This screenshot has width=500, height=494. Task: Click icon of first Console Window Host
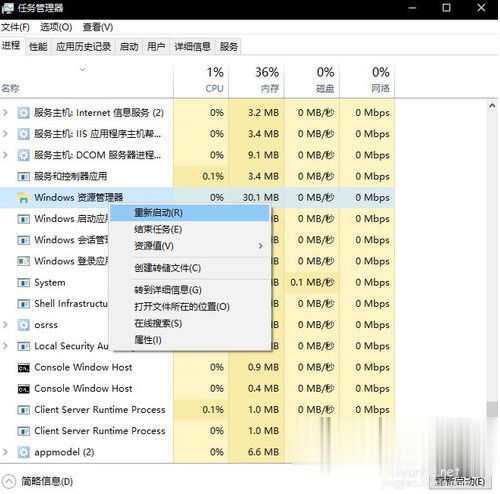pos(23,368)
